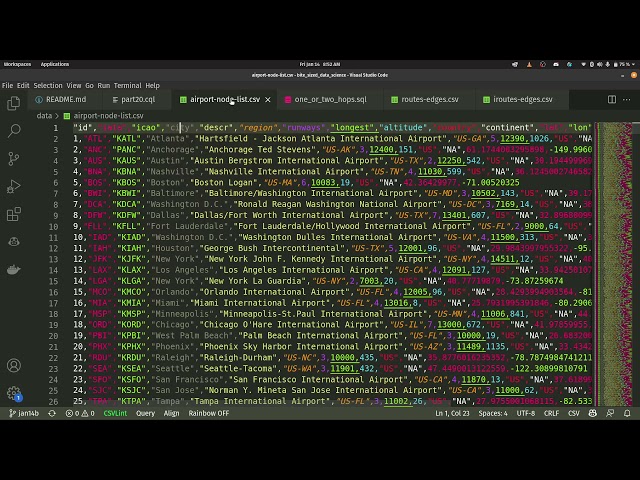Open the Extensions view
The image size is (640, 480).
click(x=14, y=214)
